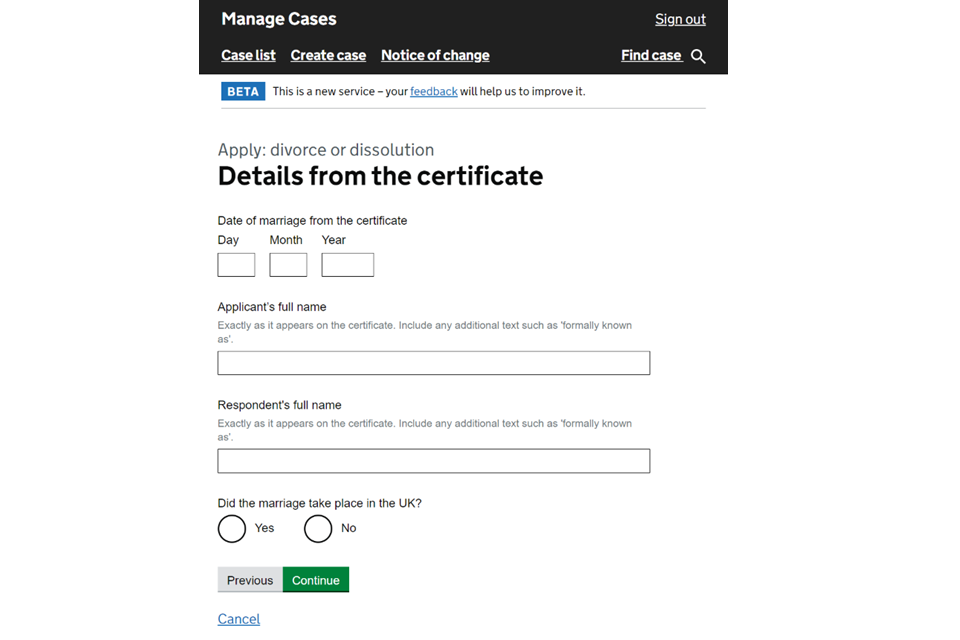Click into the Year field

347,265
